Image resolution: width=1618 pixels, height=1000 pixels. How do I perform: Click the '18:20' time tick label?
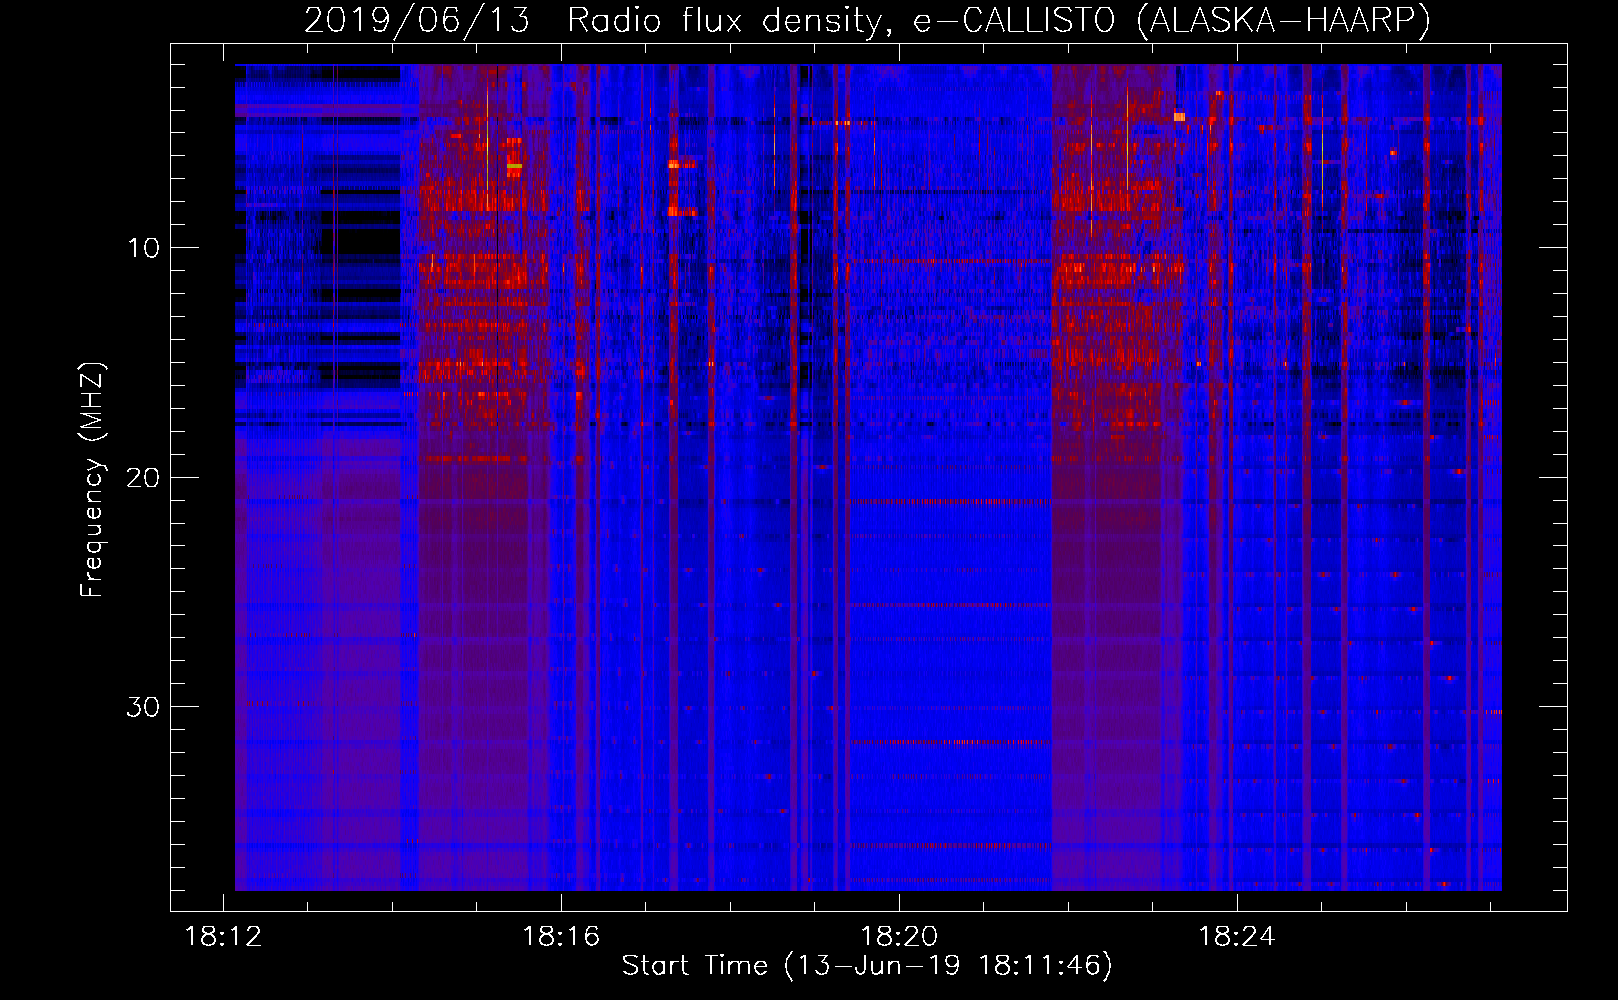pyautogui.click(x=899, y=937)
